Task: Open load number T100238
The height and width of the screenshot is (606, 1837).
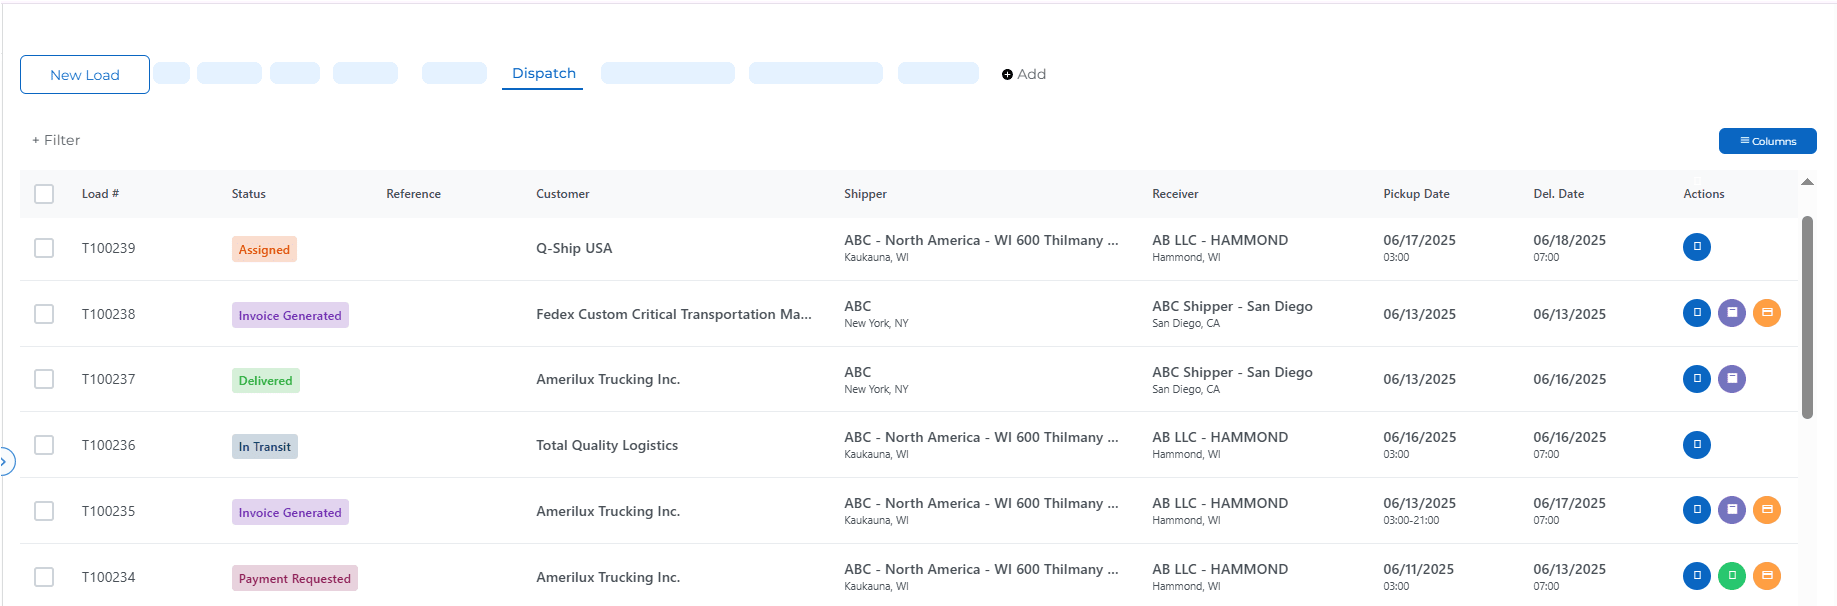Action: coord(108,314)
